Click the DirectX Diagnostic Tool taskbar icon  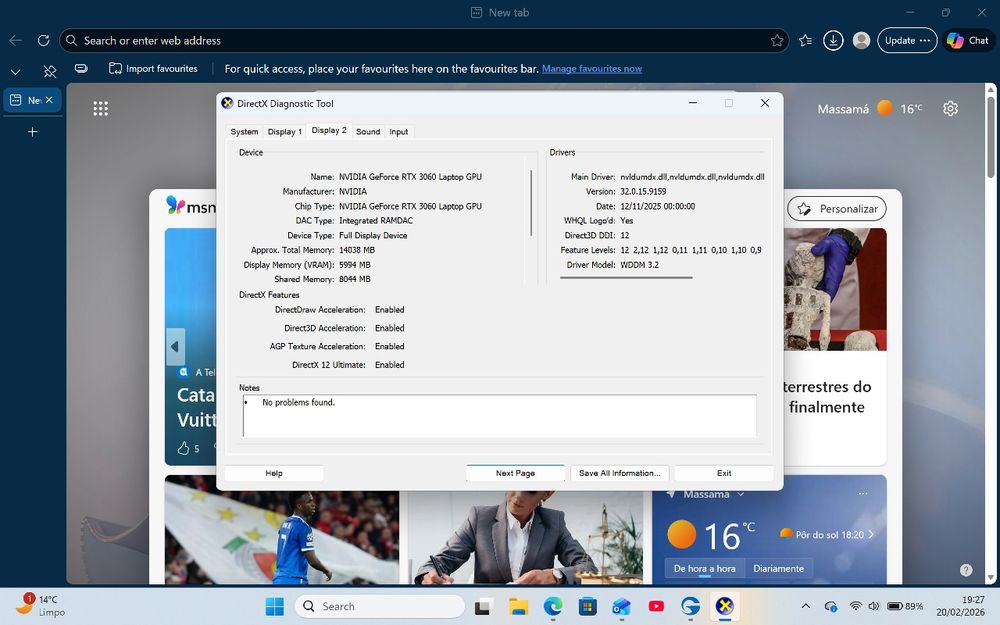724,606
